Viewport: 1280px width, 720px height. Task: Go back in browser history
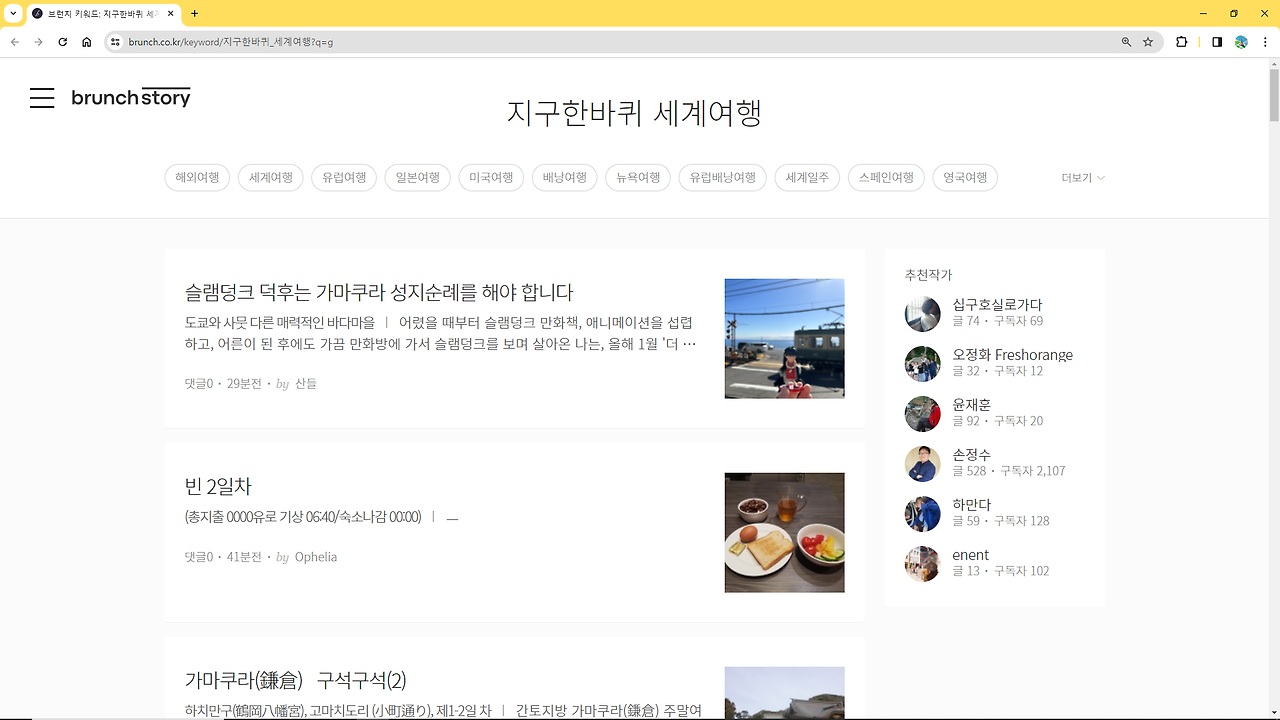pyautogui.click(x=15, y=42)
